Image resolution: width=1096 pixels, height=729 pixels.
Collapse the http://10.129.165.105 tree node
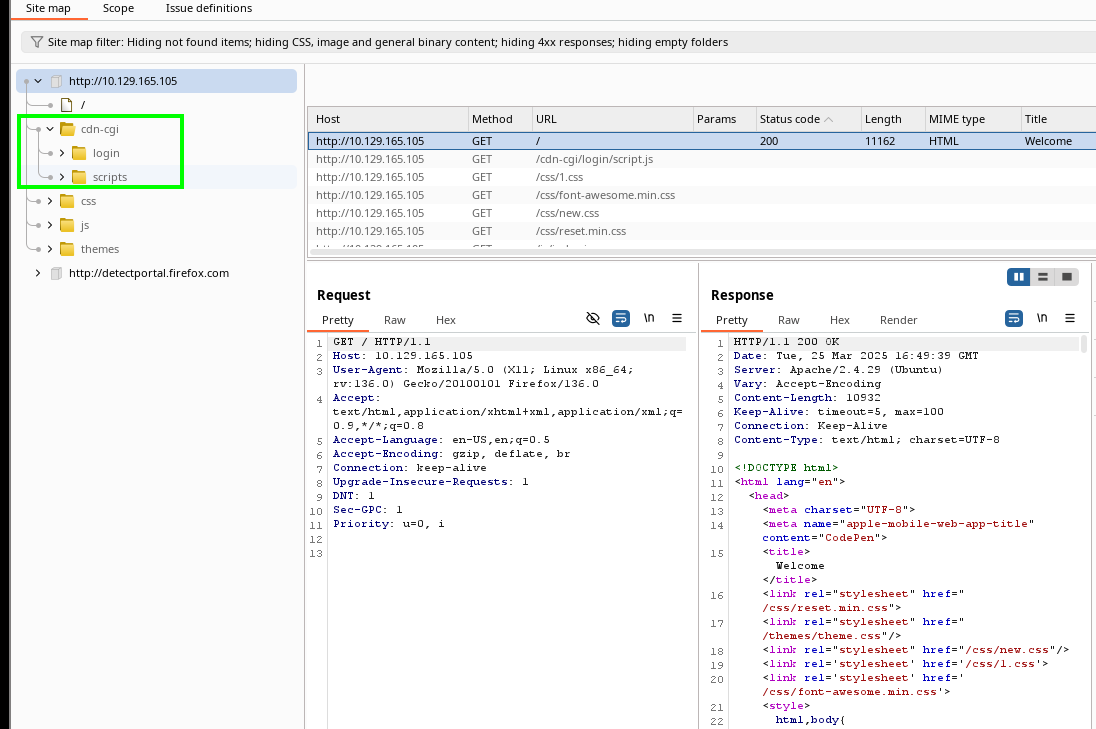pos(38,81)
